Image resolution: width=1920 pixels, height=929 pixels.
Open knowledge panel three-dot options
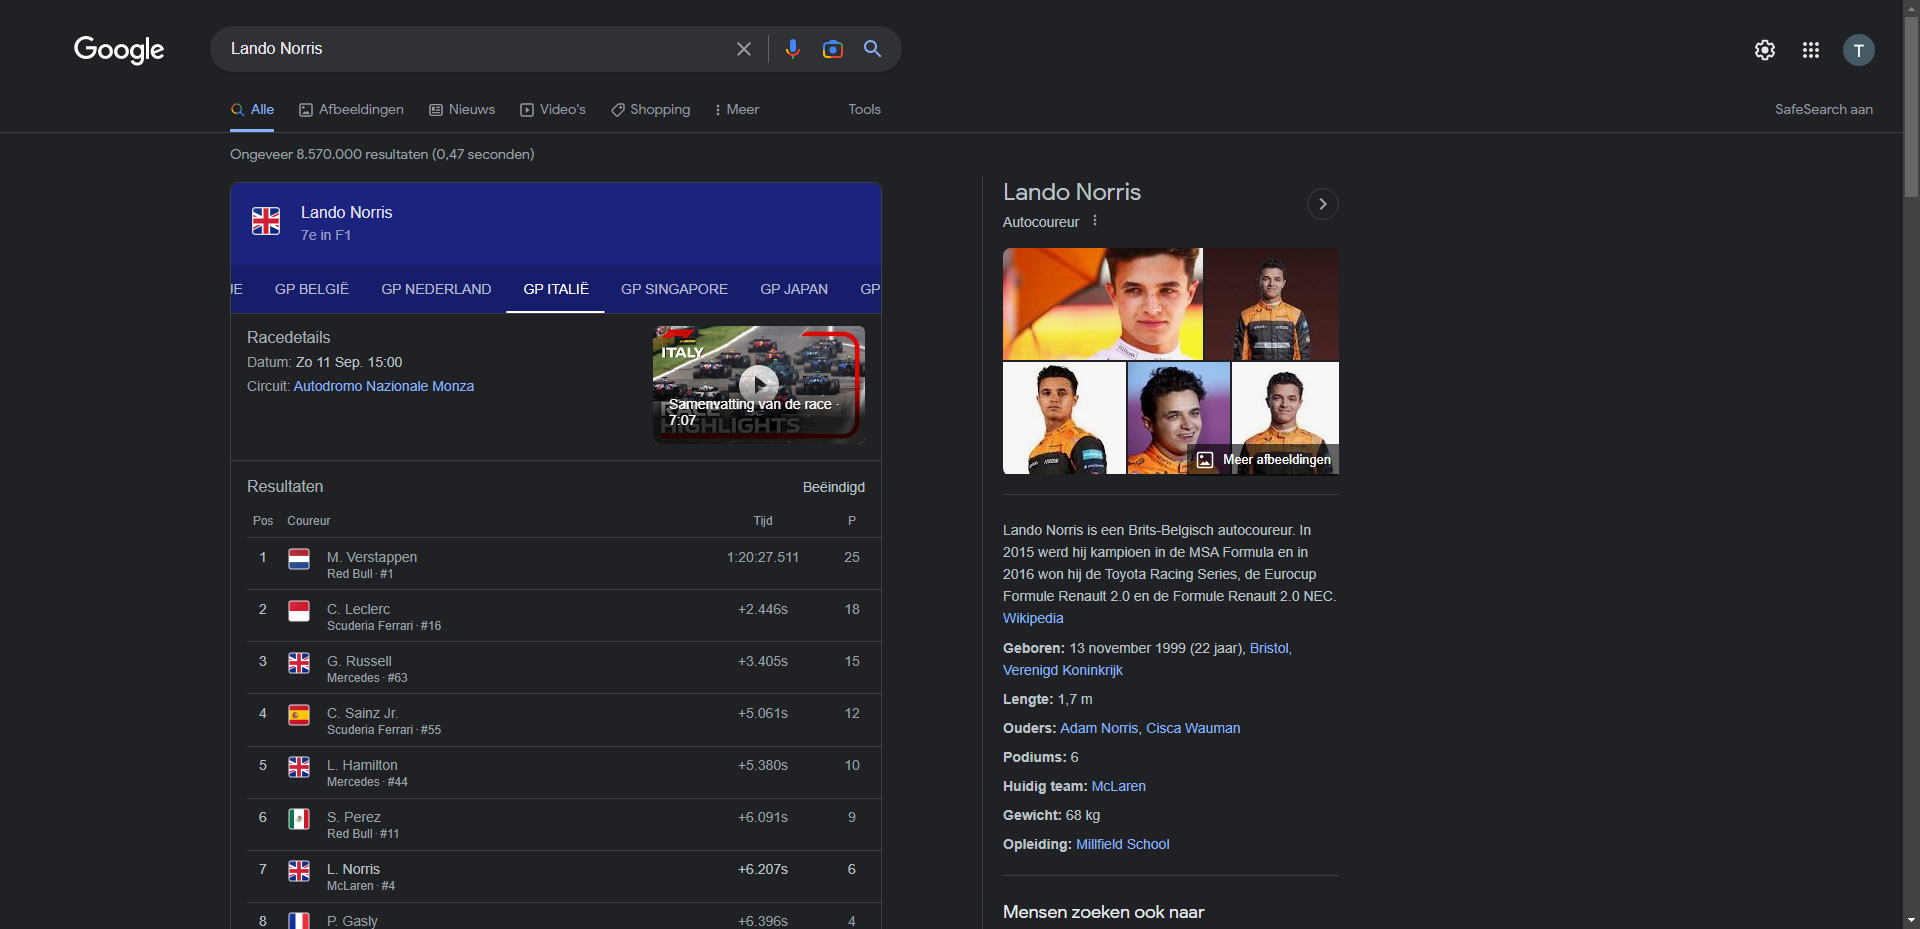(1095, 221)
